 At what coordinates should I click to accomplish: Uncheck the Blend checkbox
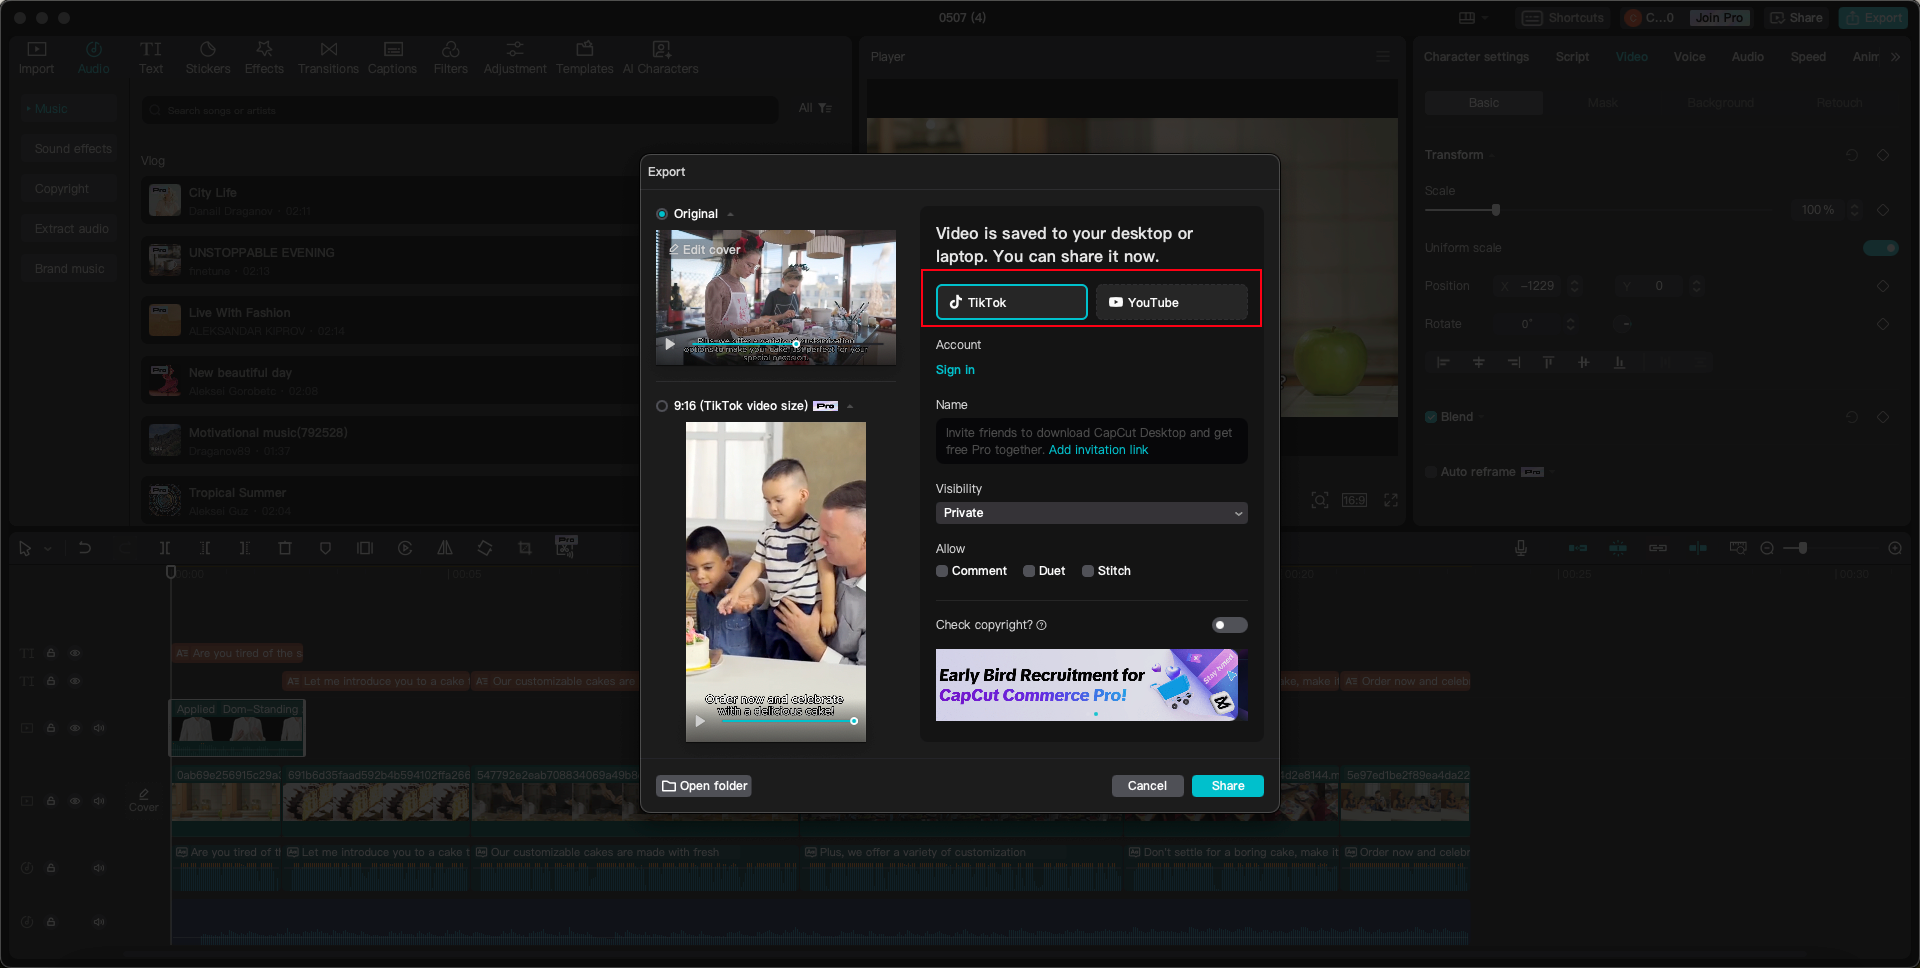(1431, 417)
